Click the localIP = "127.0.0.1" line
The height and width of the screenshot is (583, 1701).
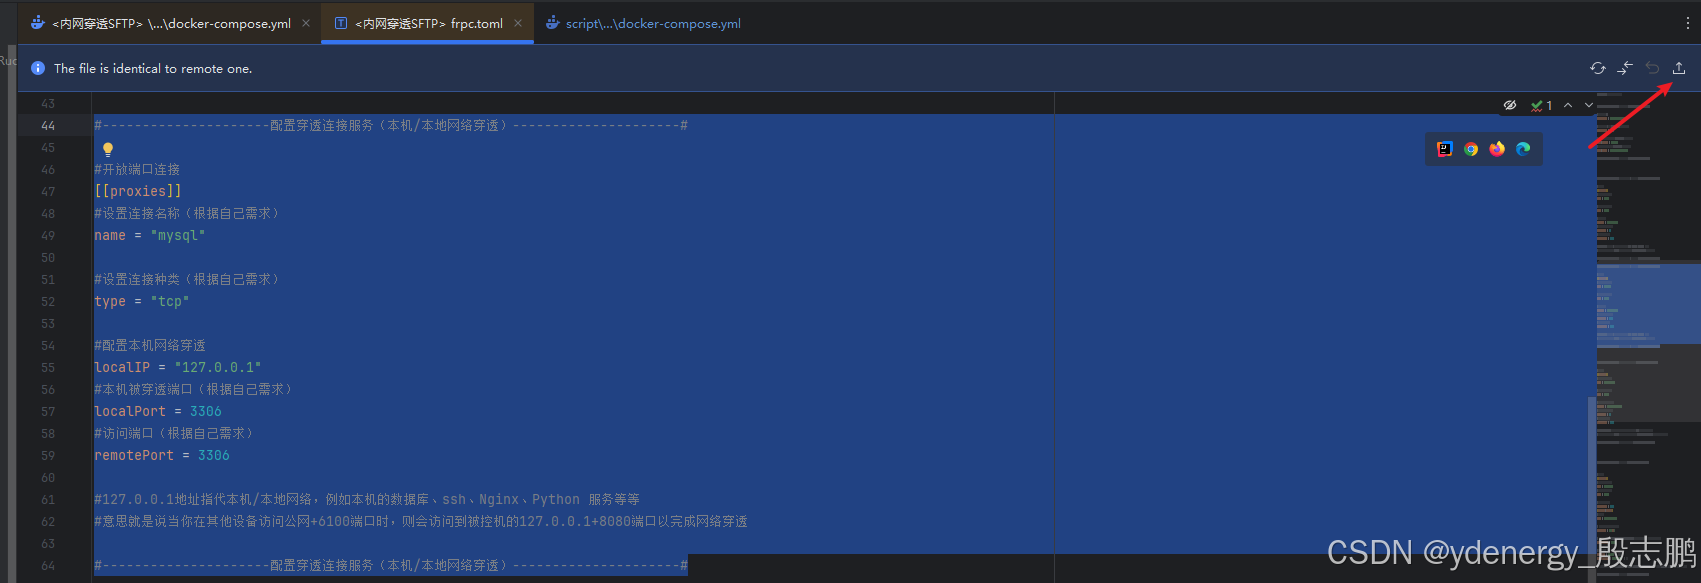(178, 367)
